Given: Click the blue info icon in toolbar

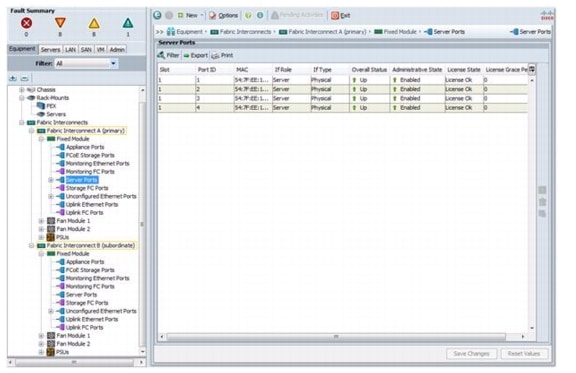Looking at the screenshot, I should click(x=260, y=15).
